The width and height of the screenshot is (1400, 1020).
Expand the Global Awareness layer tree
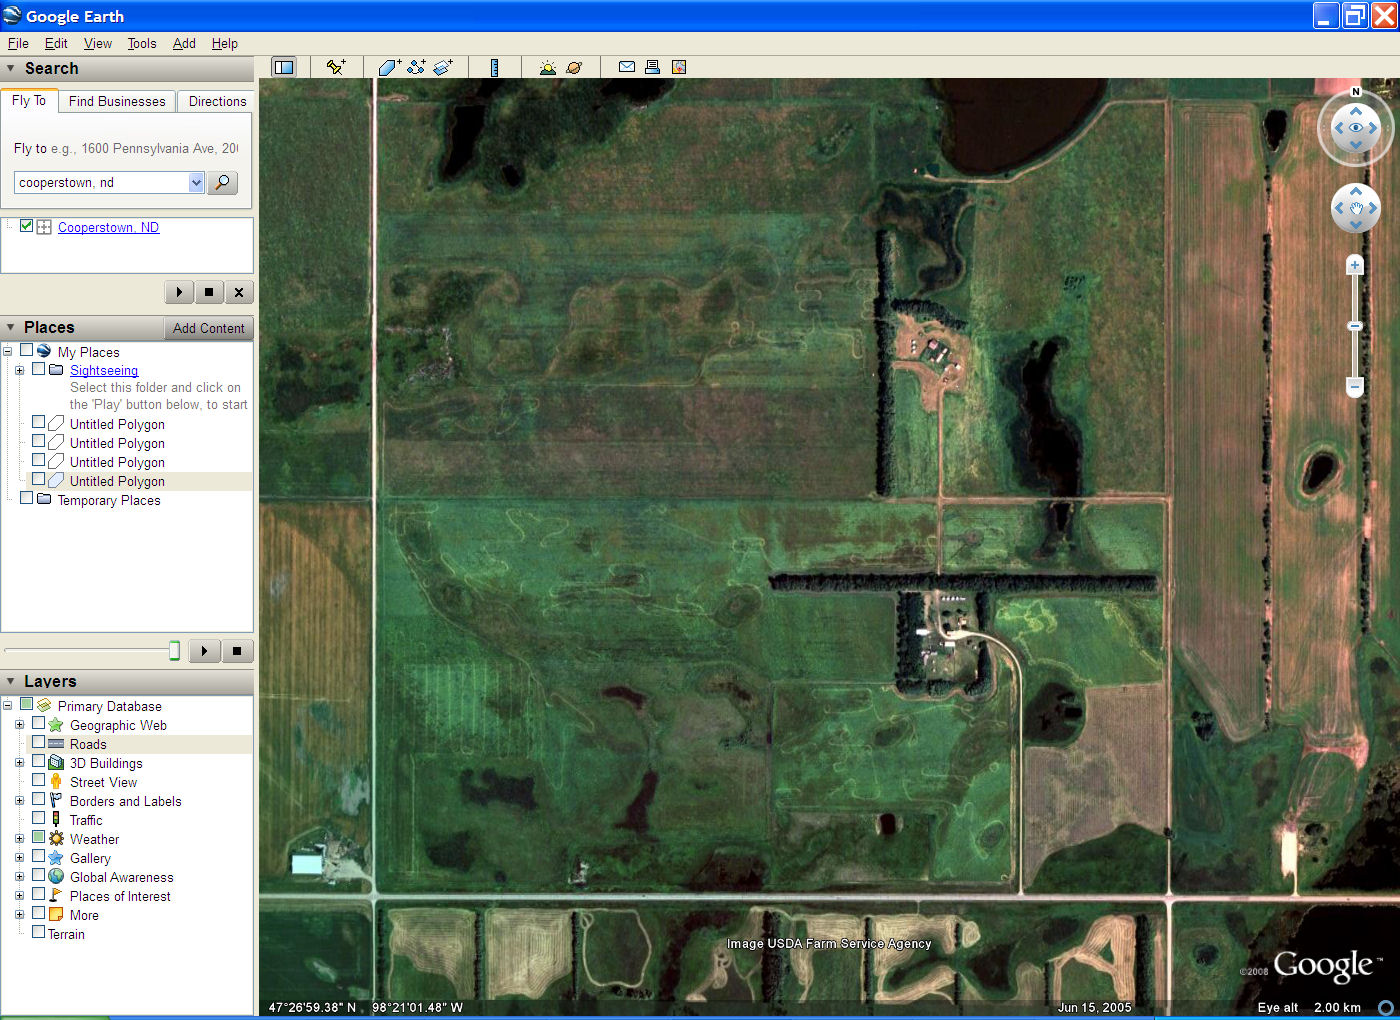[19, 876]
